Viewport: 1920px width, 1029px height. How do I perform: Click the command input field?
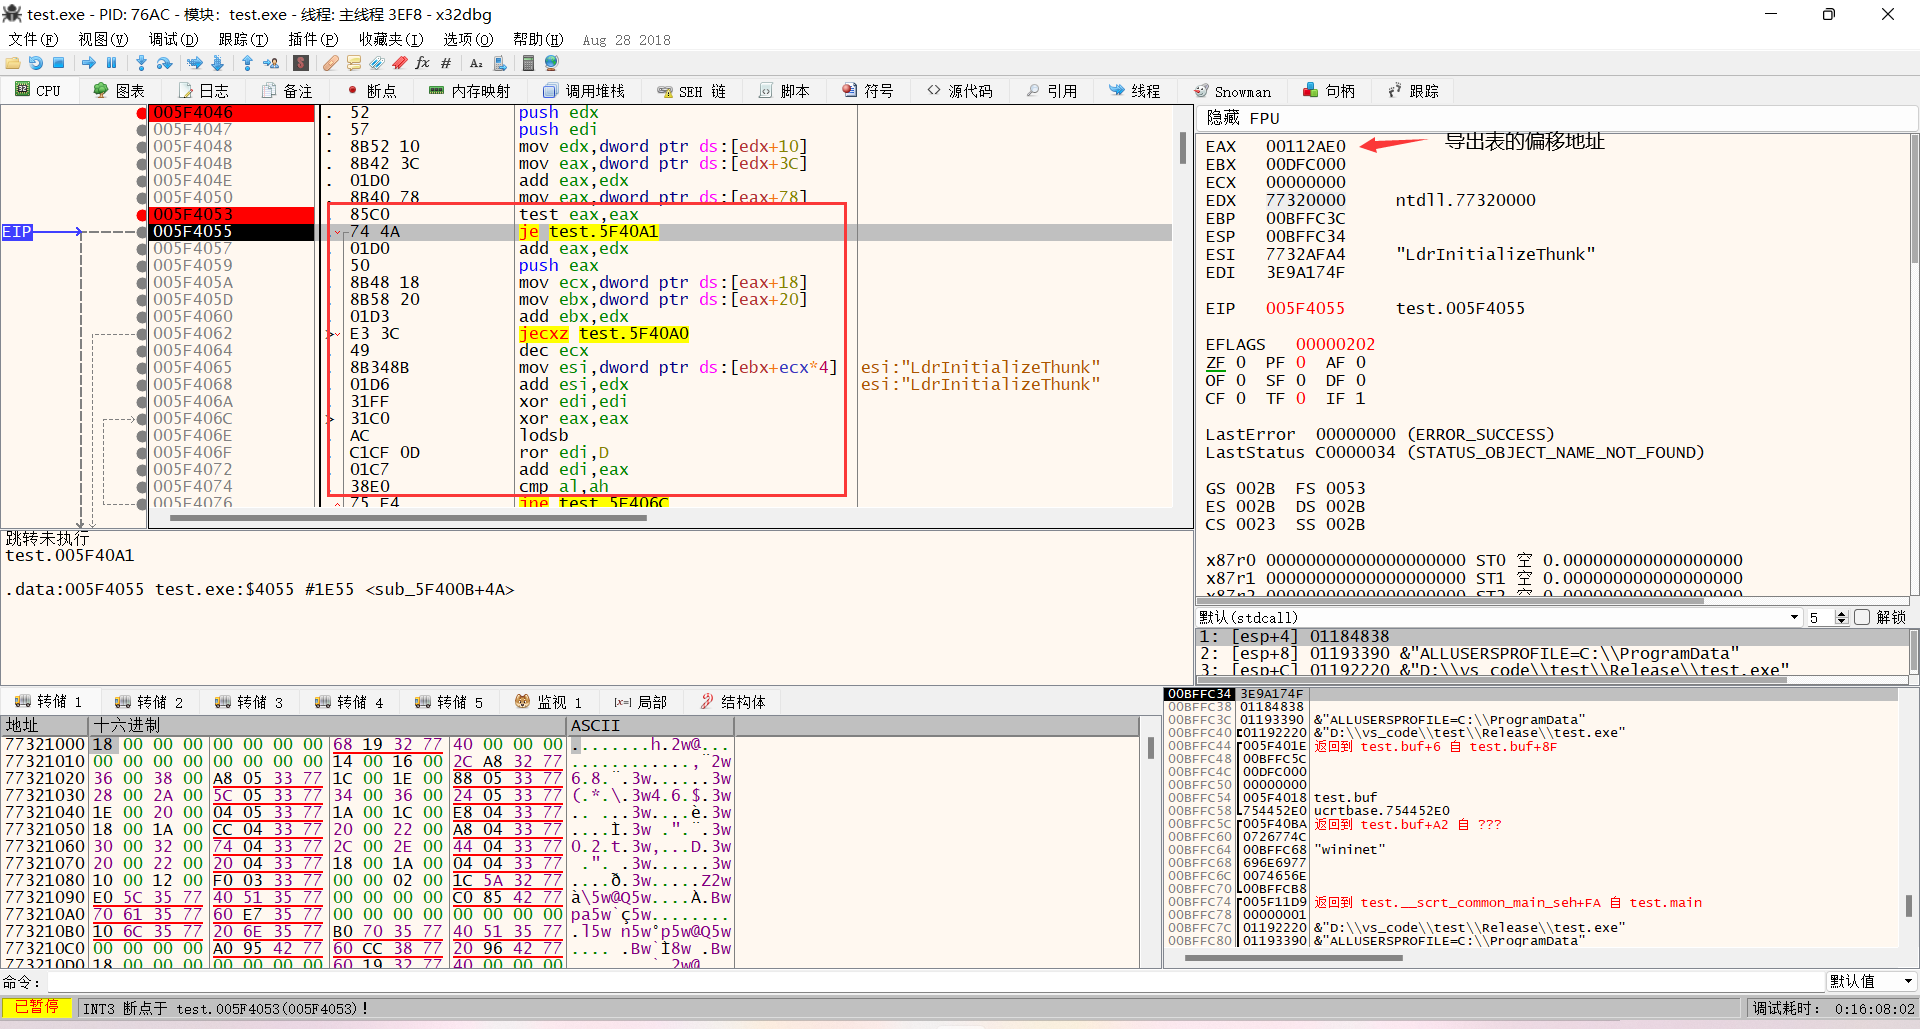[x=934, y=981]
